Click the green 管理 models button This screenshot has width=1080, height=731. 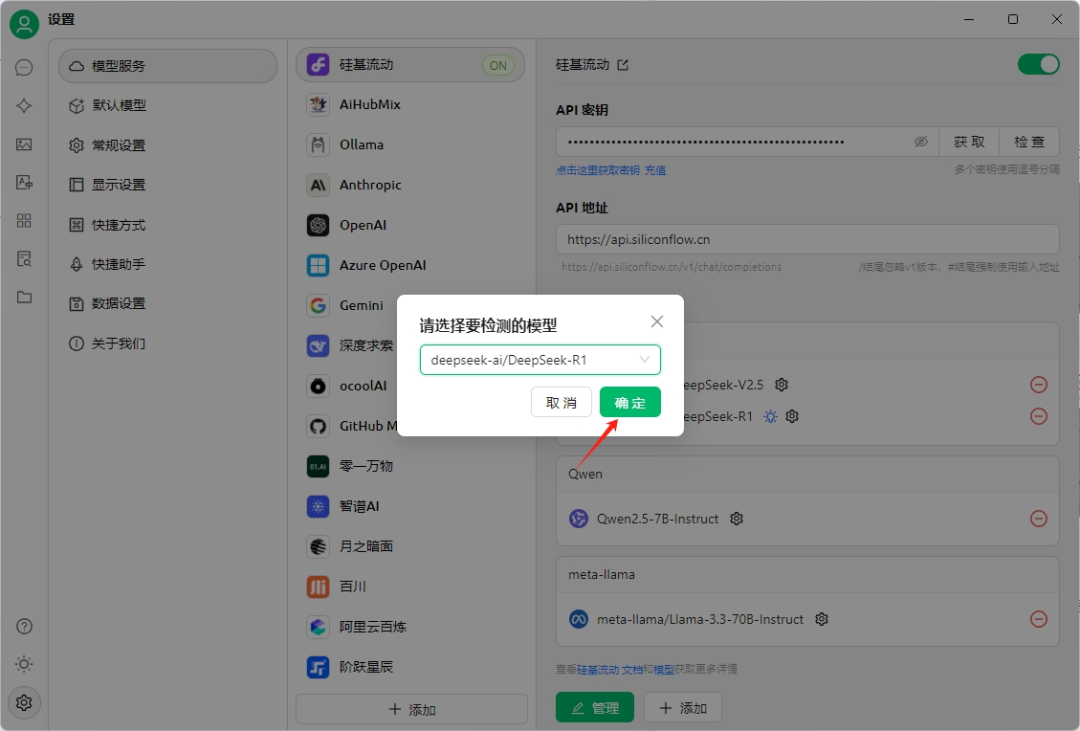coord(595,708)
